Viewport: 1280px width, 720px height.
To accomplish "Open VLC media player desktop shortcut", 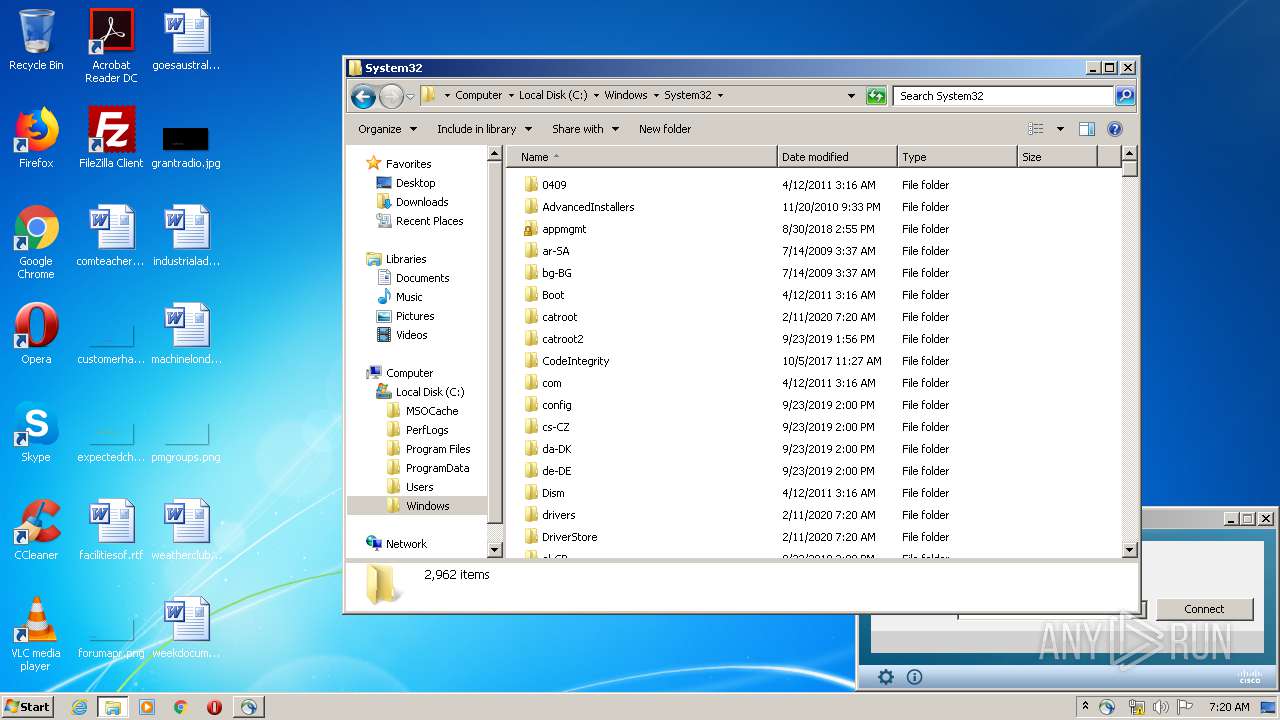I will click(x=36, y=634).
